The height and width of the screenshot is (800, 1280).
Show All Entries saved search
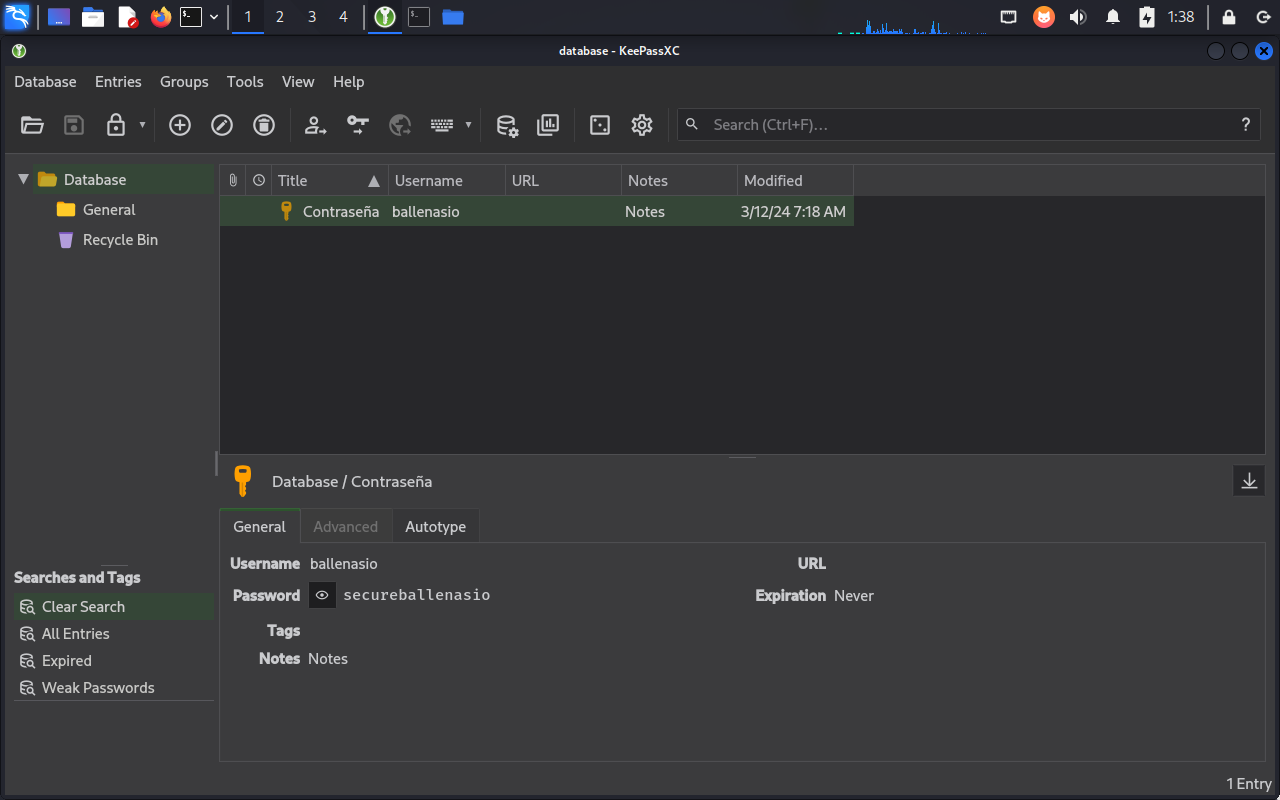[x=113, y=634]
